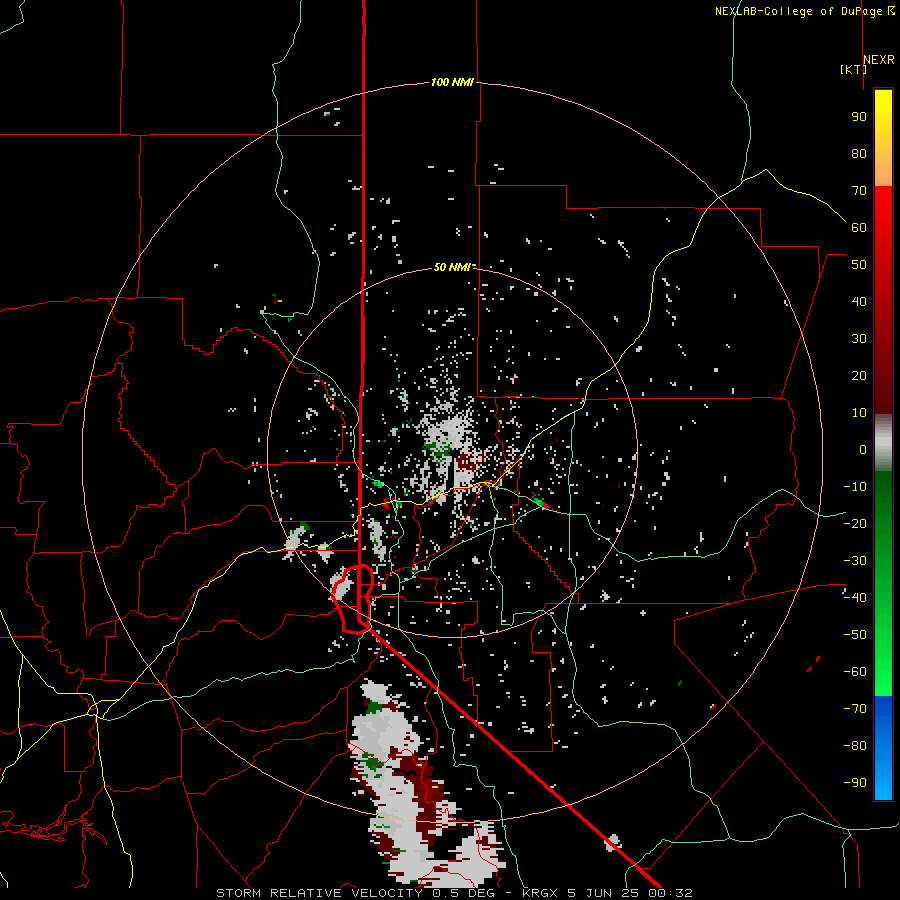
Task: Click the 50 NMI range ring label
Action: (x=452, y=267)
